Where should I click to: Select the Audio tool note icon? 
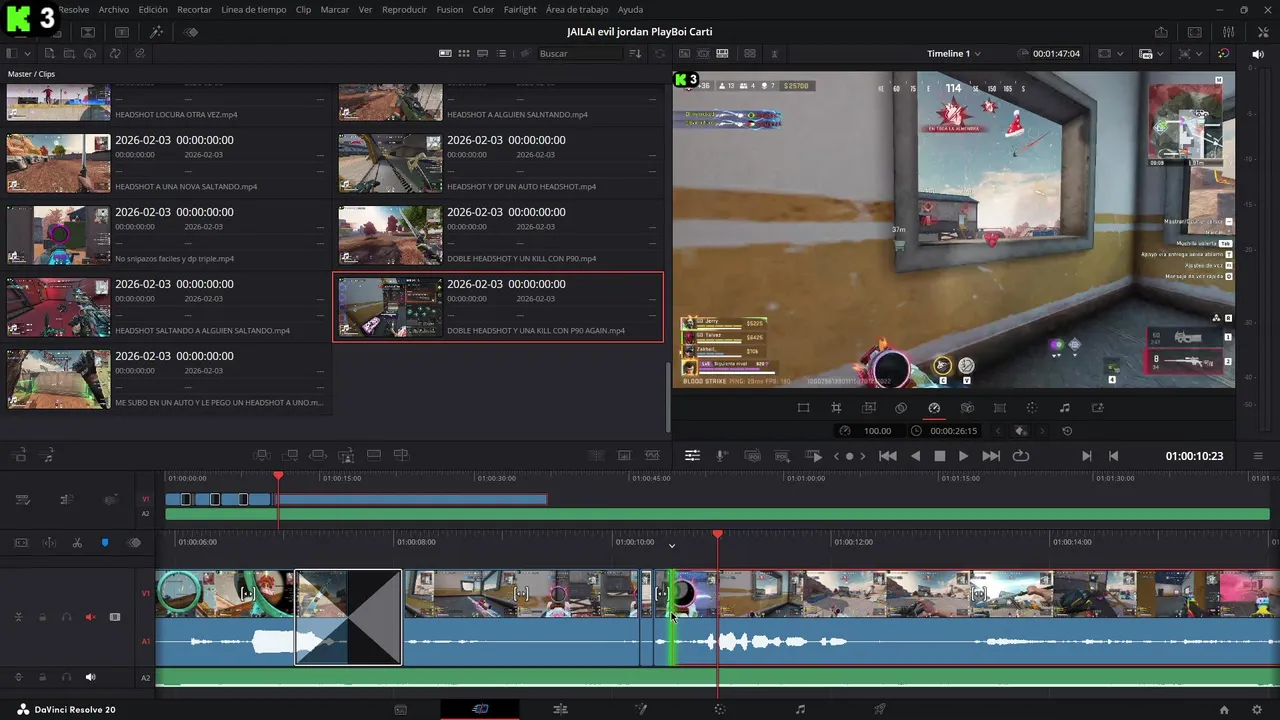pos(1064,408)
